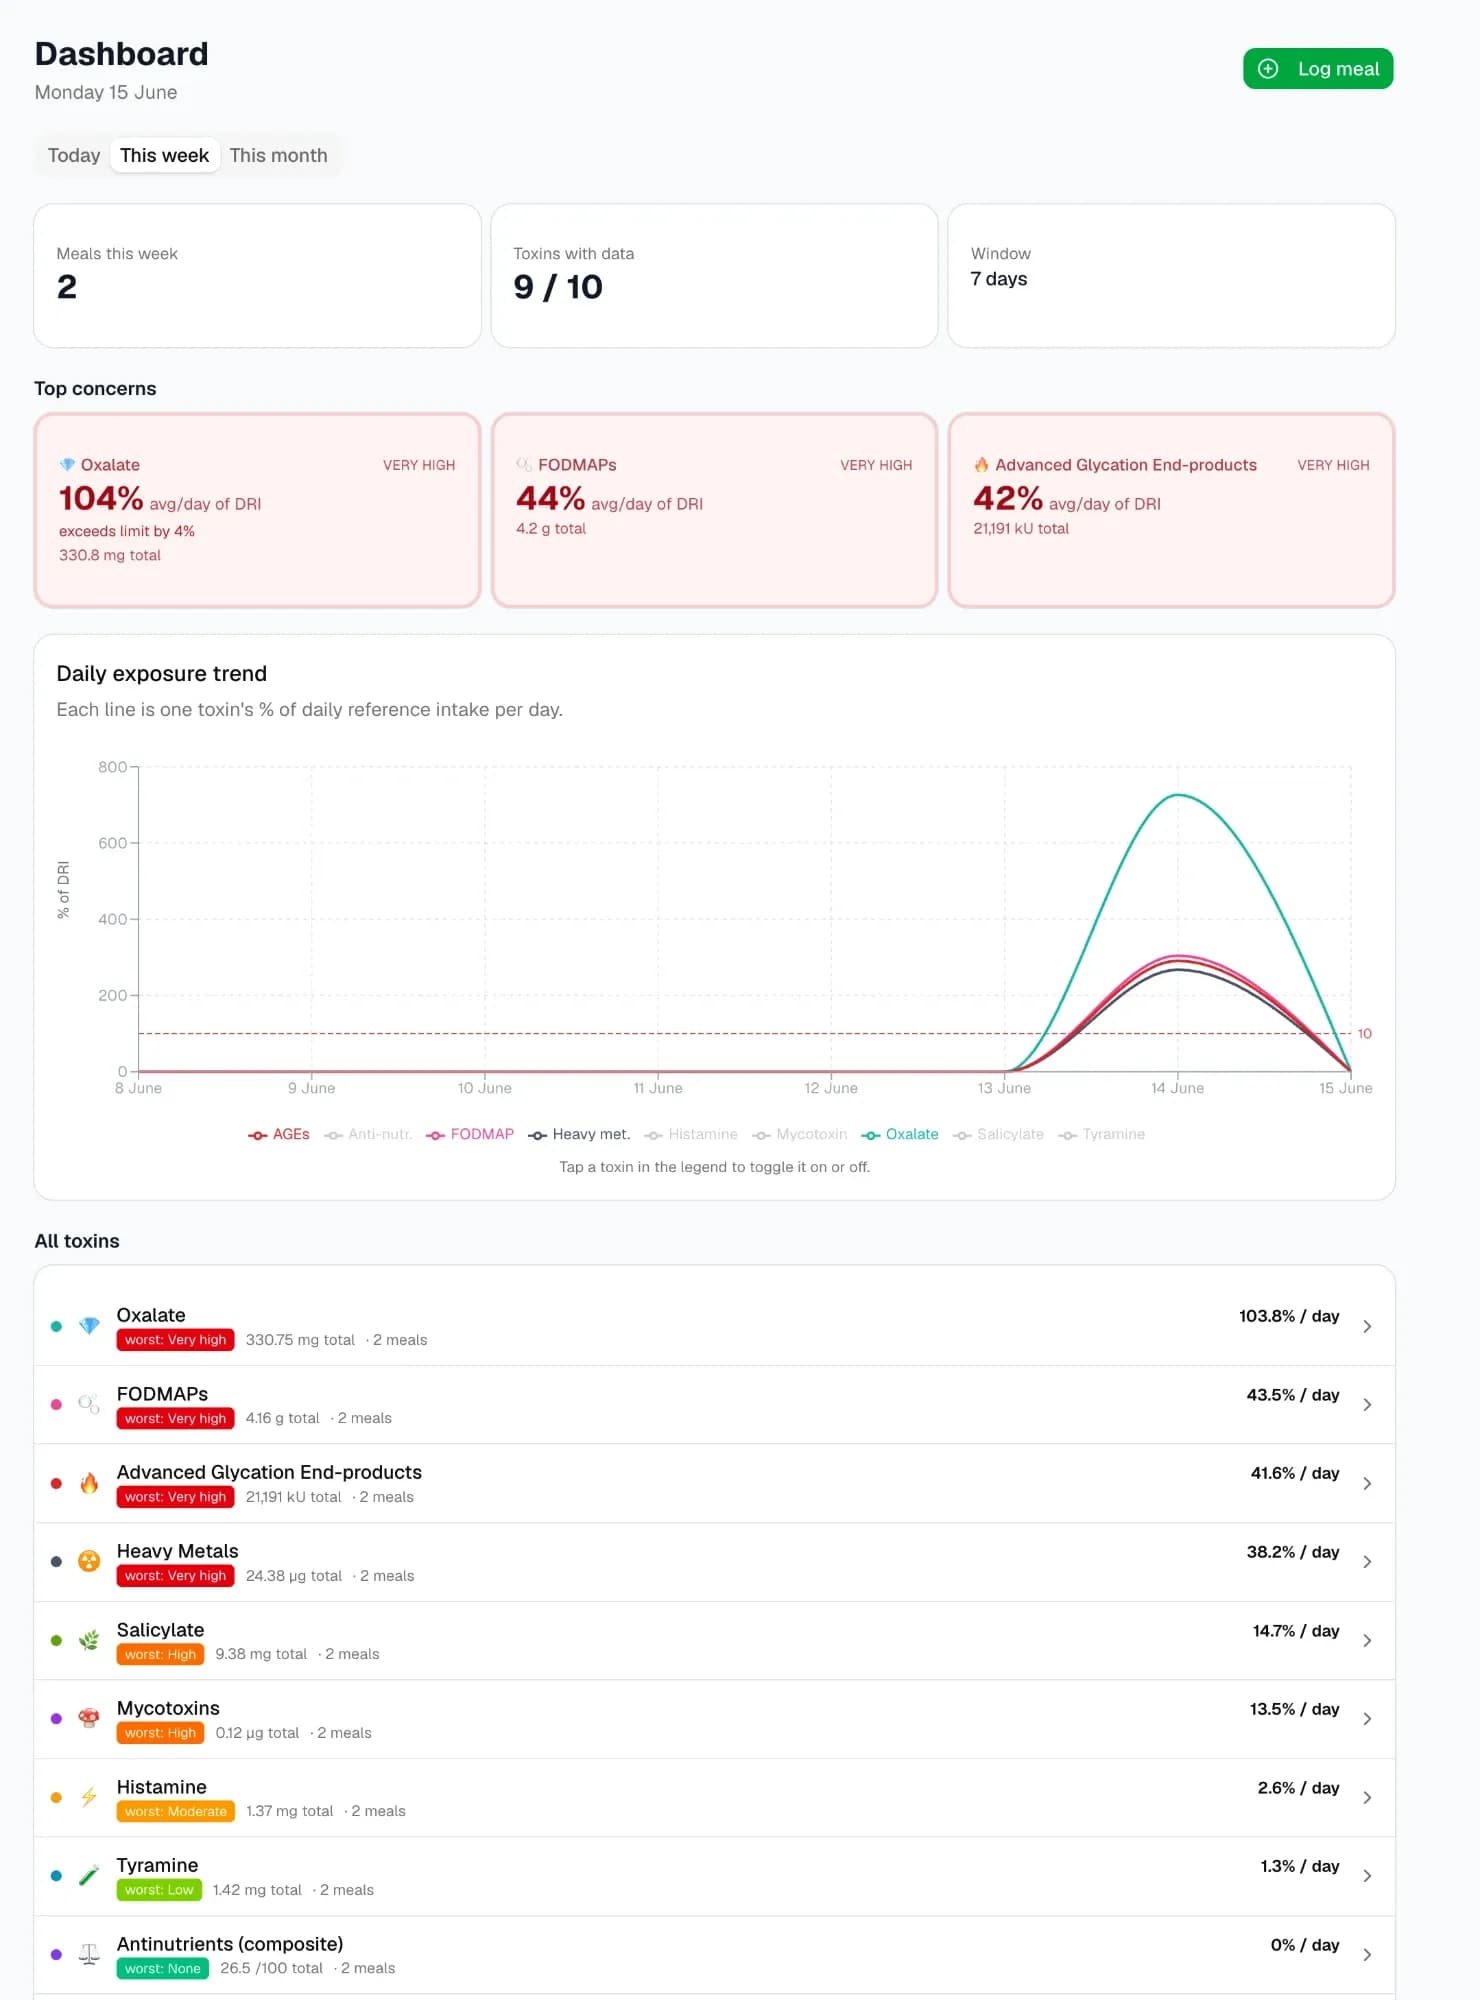Click the teal color dot beside Oxalate

pos(56,1326)
